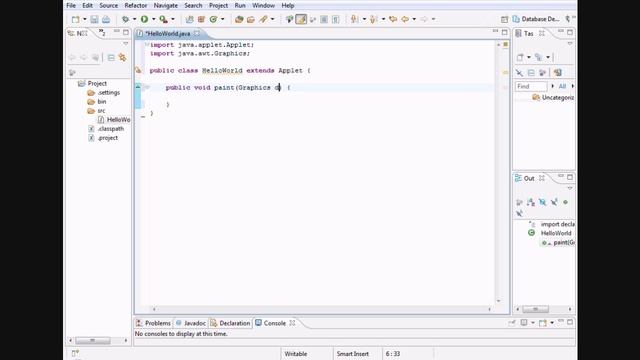
Task: Open the New Java Class dropdown arrow
Action: (222, 19)
